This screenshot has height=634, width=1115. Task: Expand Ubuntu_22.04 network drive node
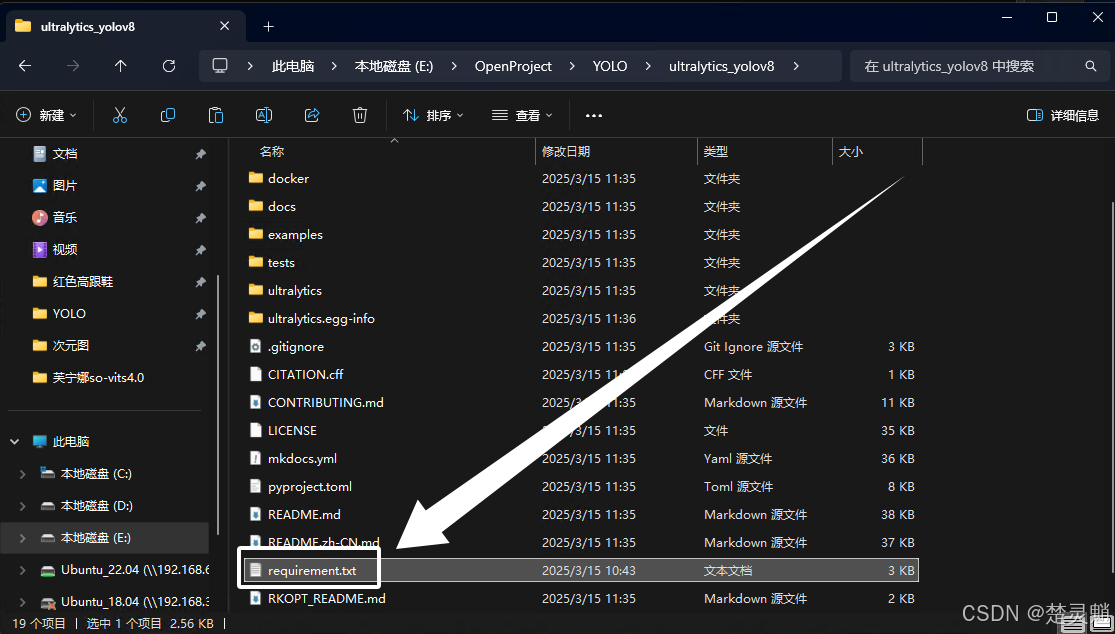23,570
